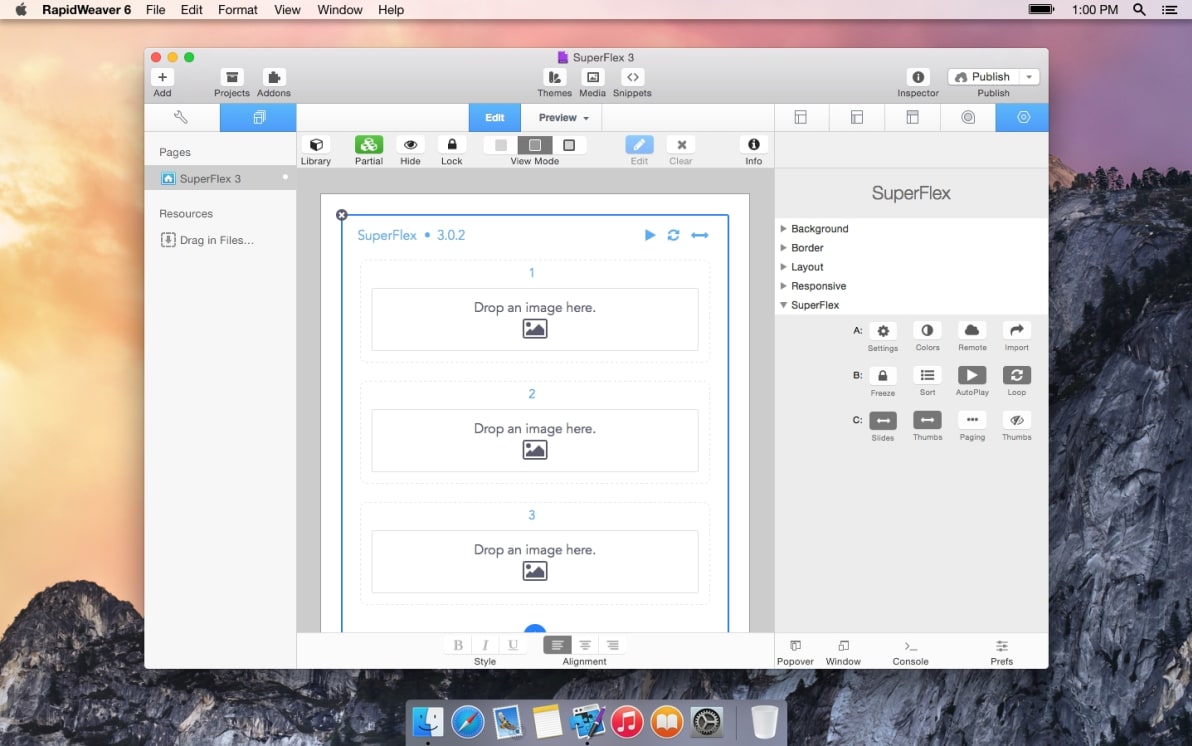Click the first image drop zone
Screen dimensions: 1192x746
tap(534, 319)
